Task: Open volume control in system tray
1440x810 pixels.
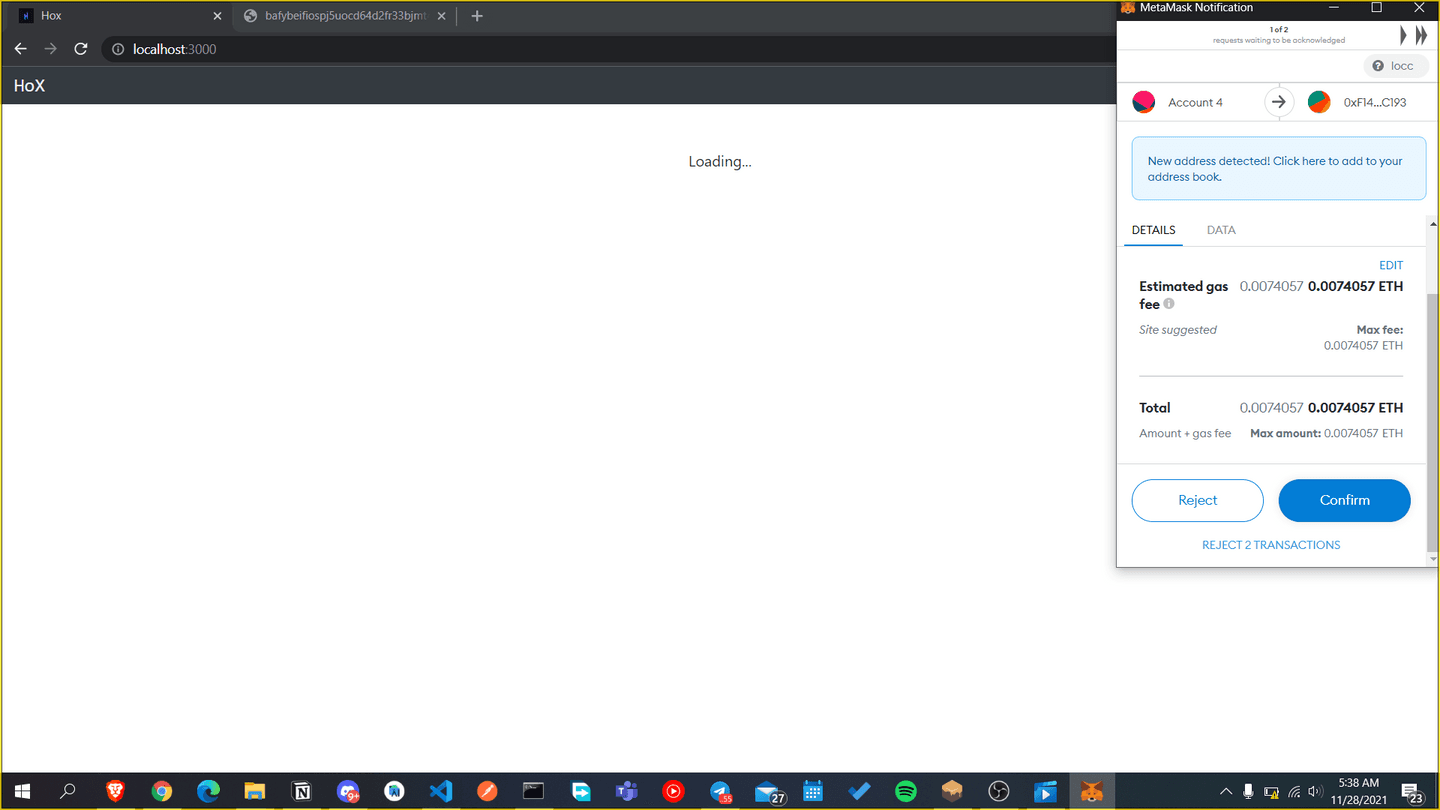Action: point(1316,791)
